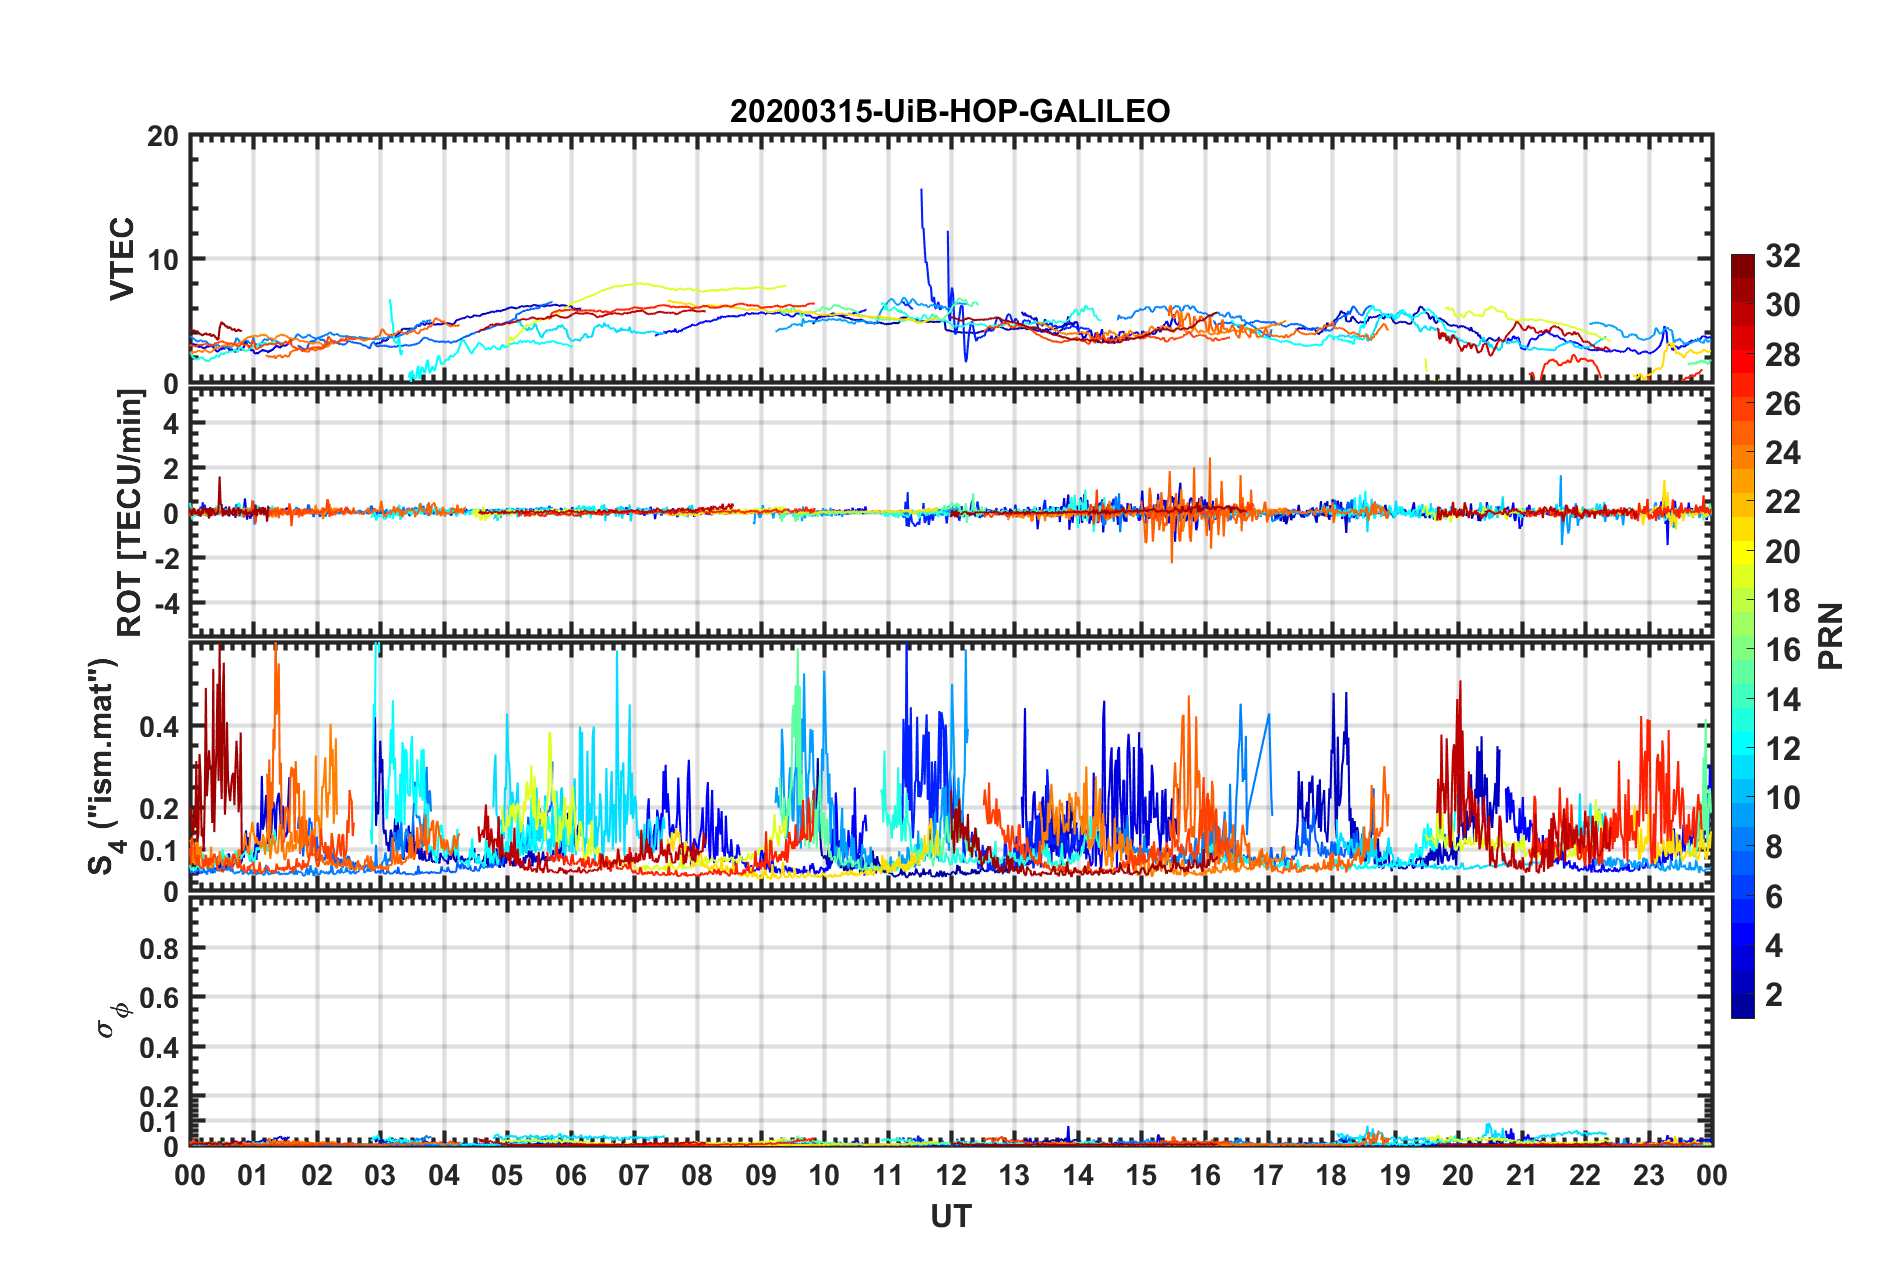Viewport: 1902px width, 1272px height.
Task: Click UT axis tick label 21
Action: tap(1522, 1175)
